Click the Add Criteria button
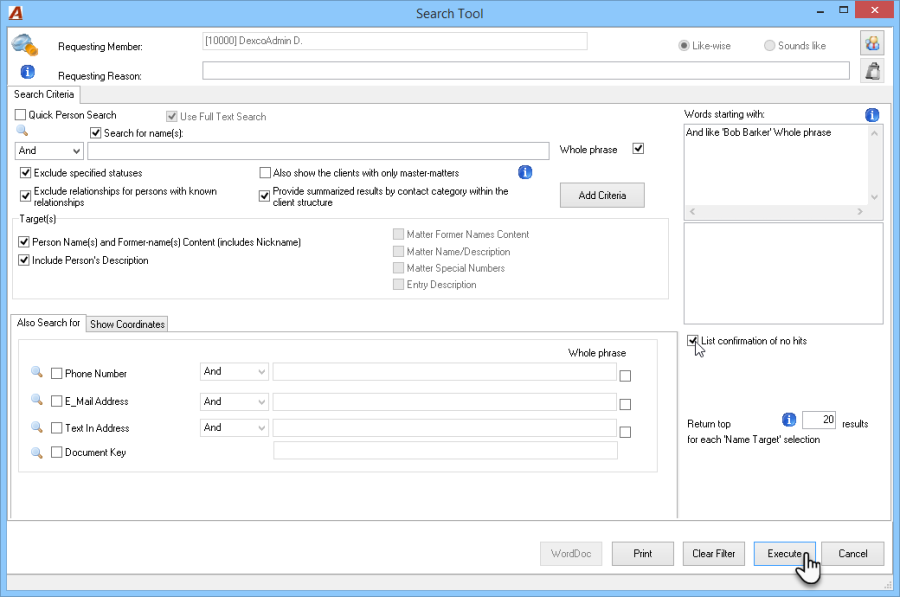 pos(602,195)
